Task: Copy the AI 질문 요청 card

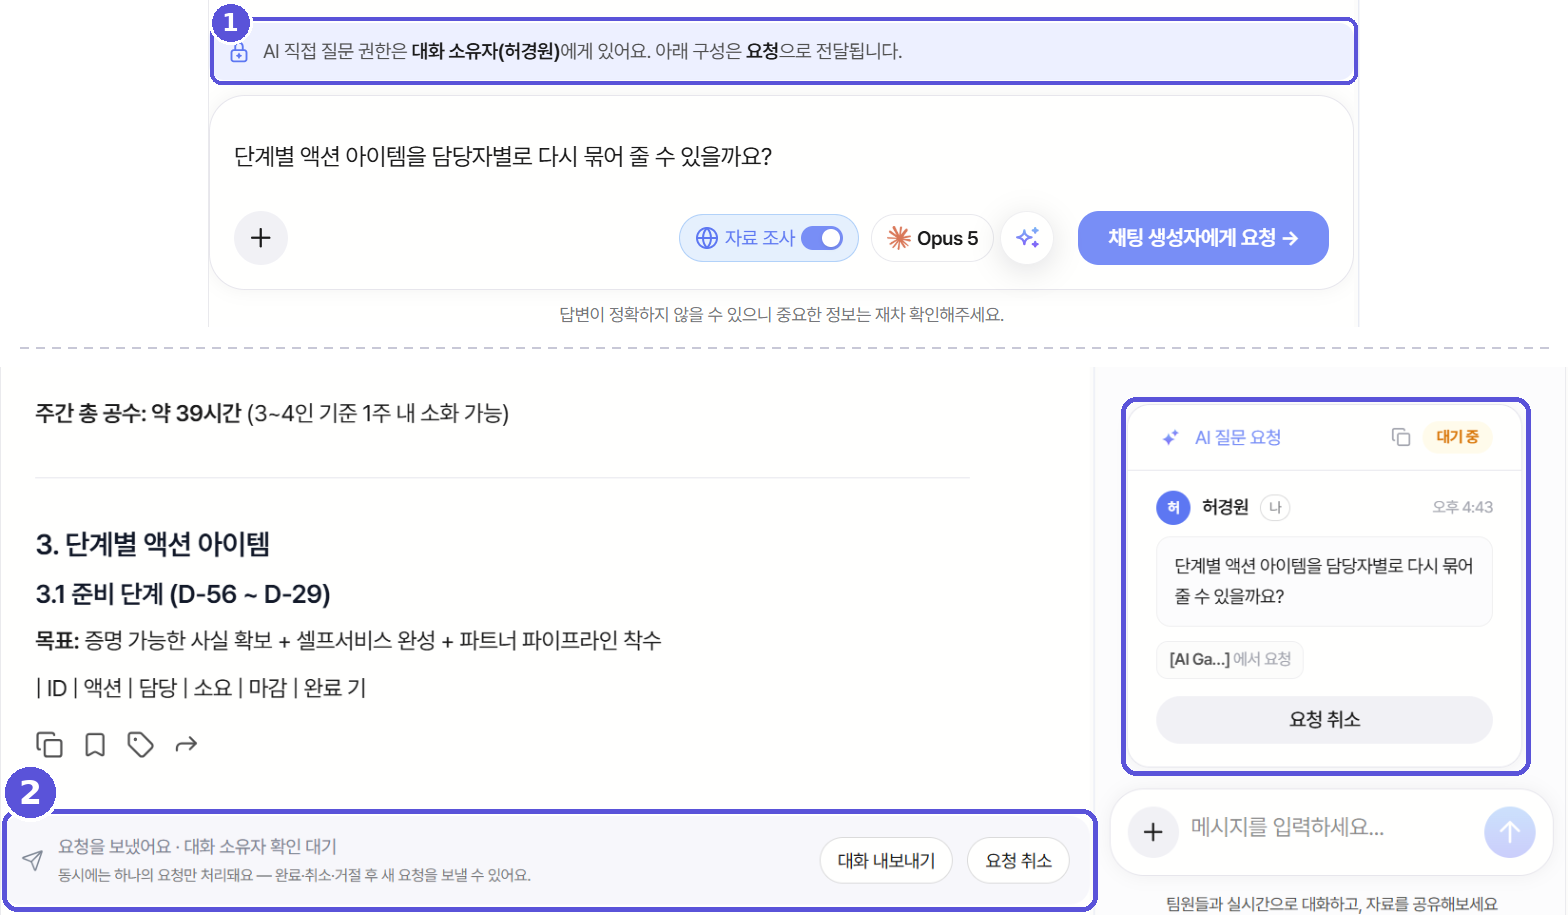Action: 1401,437
